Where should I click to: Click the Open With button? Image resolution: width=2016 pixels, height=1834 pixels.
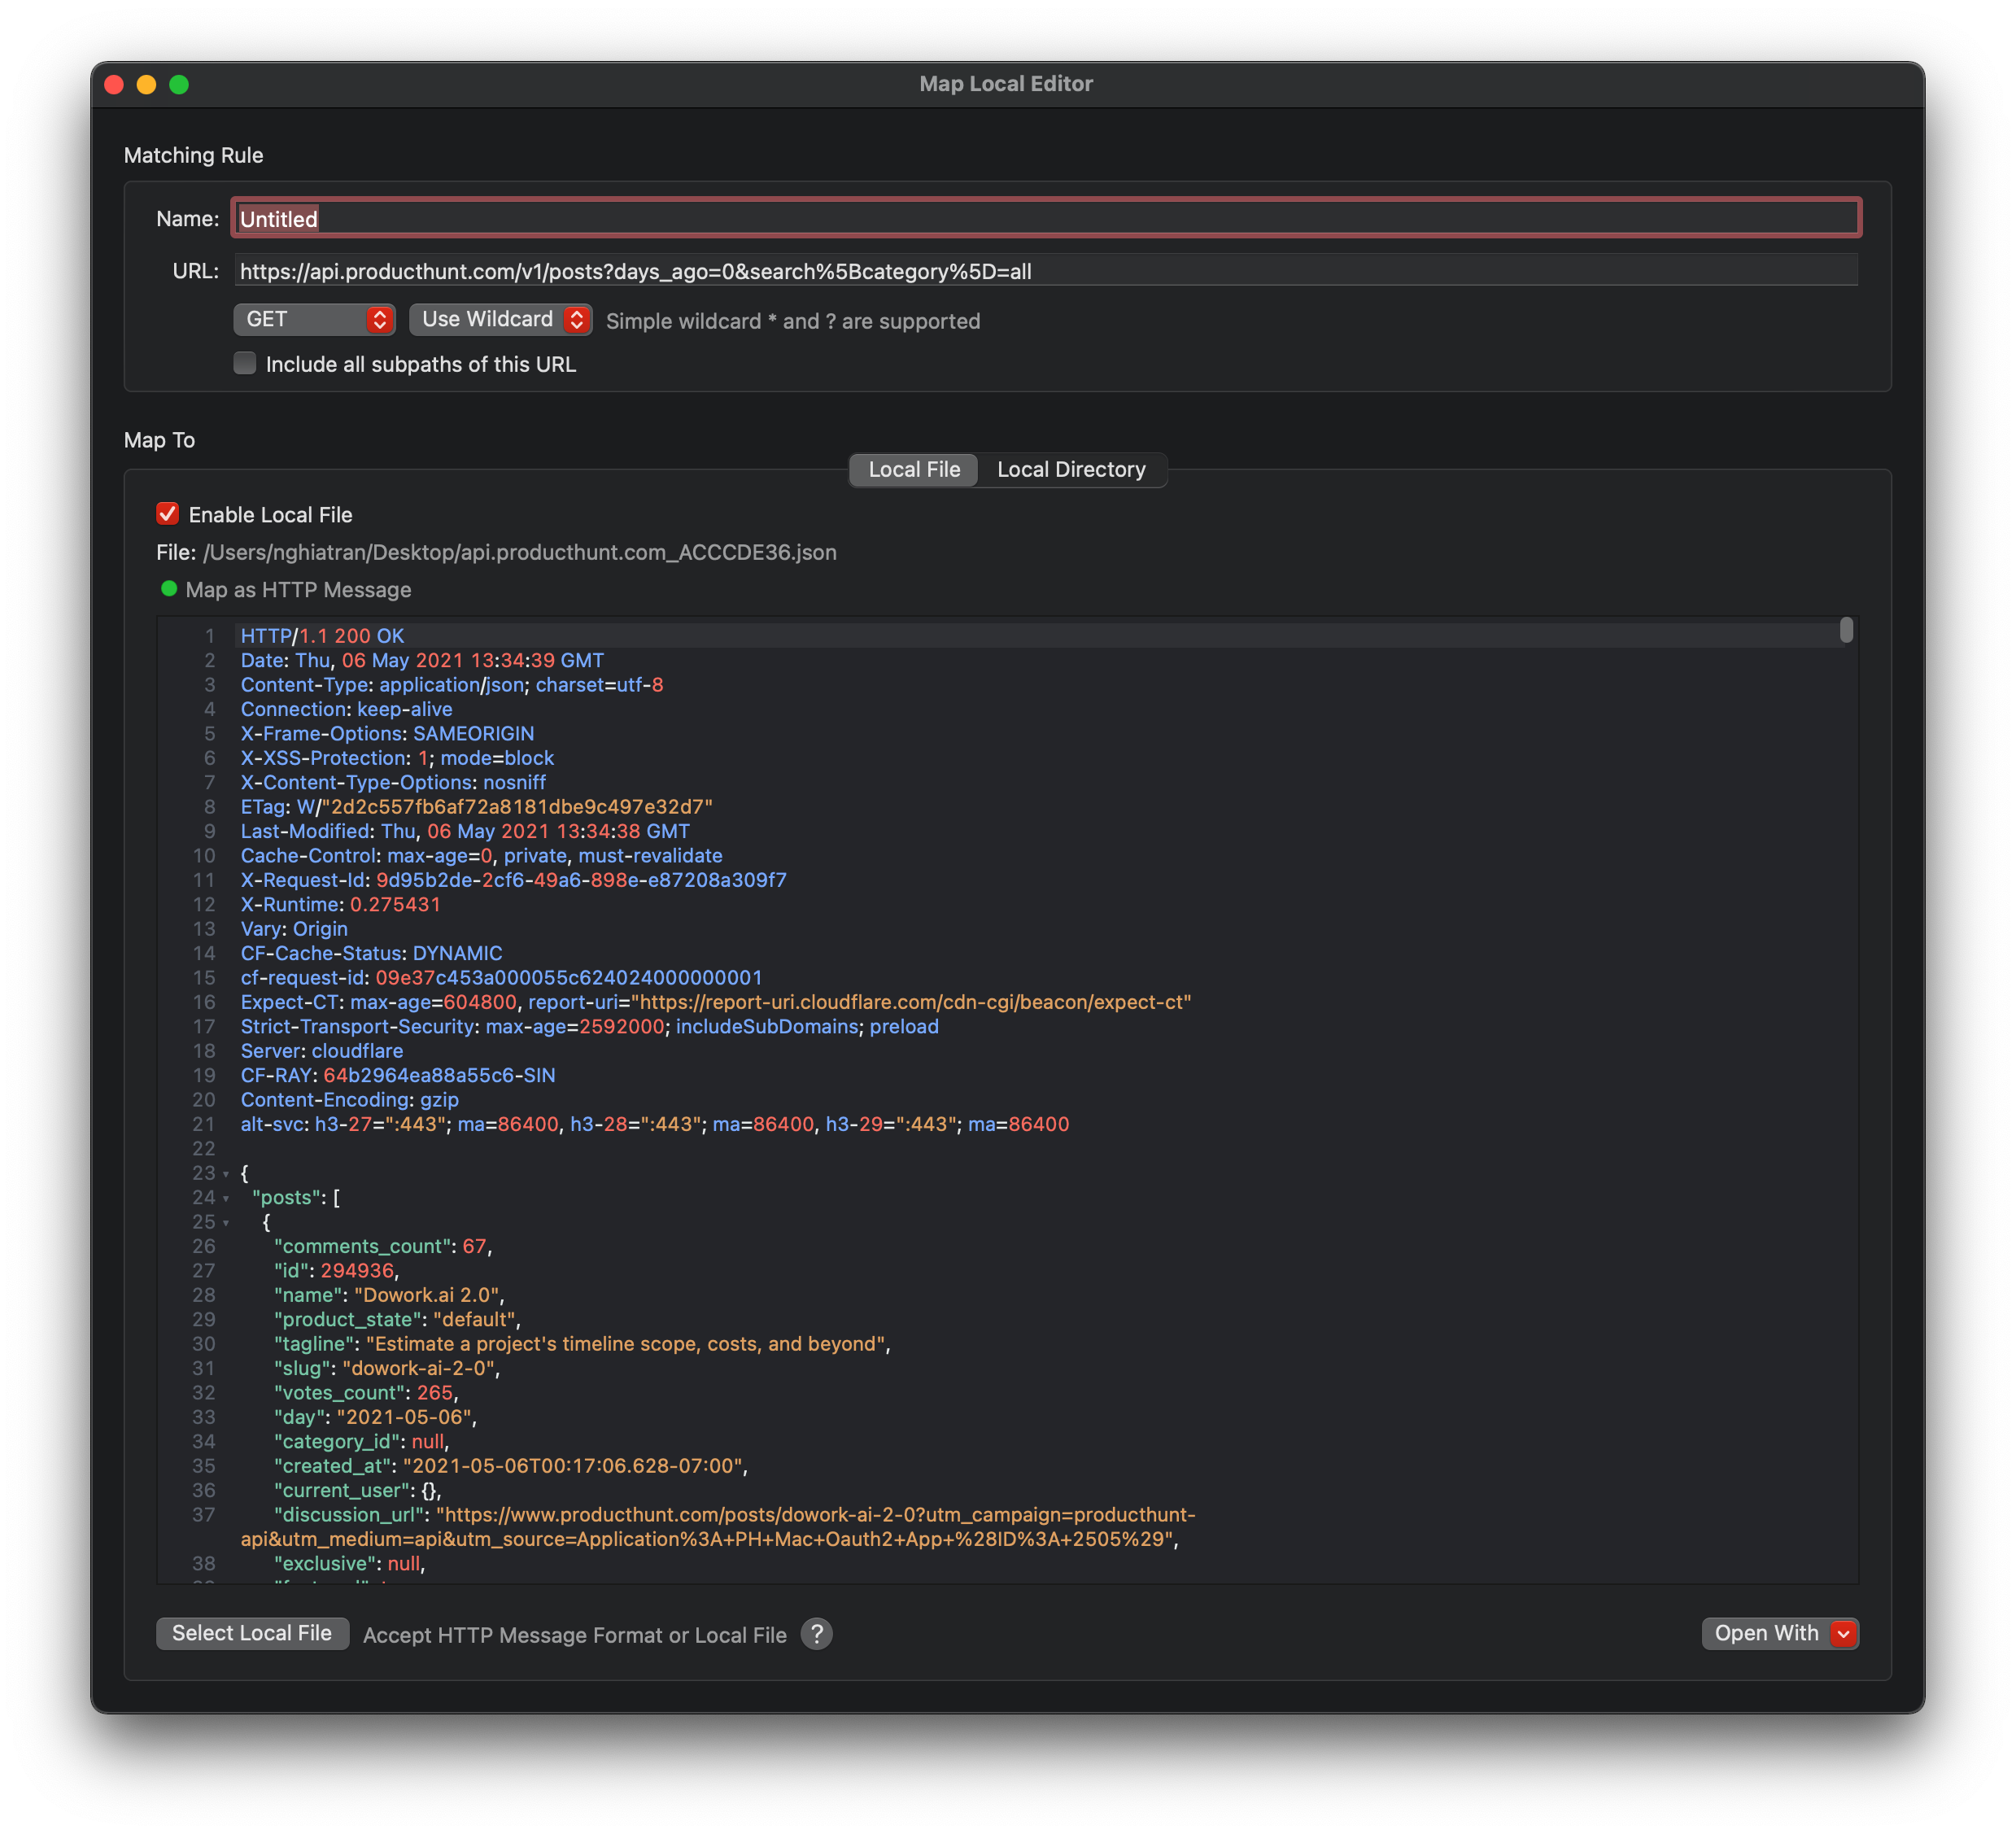click(x=1766, y=1634)
